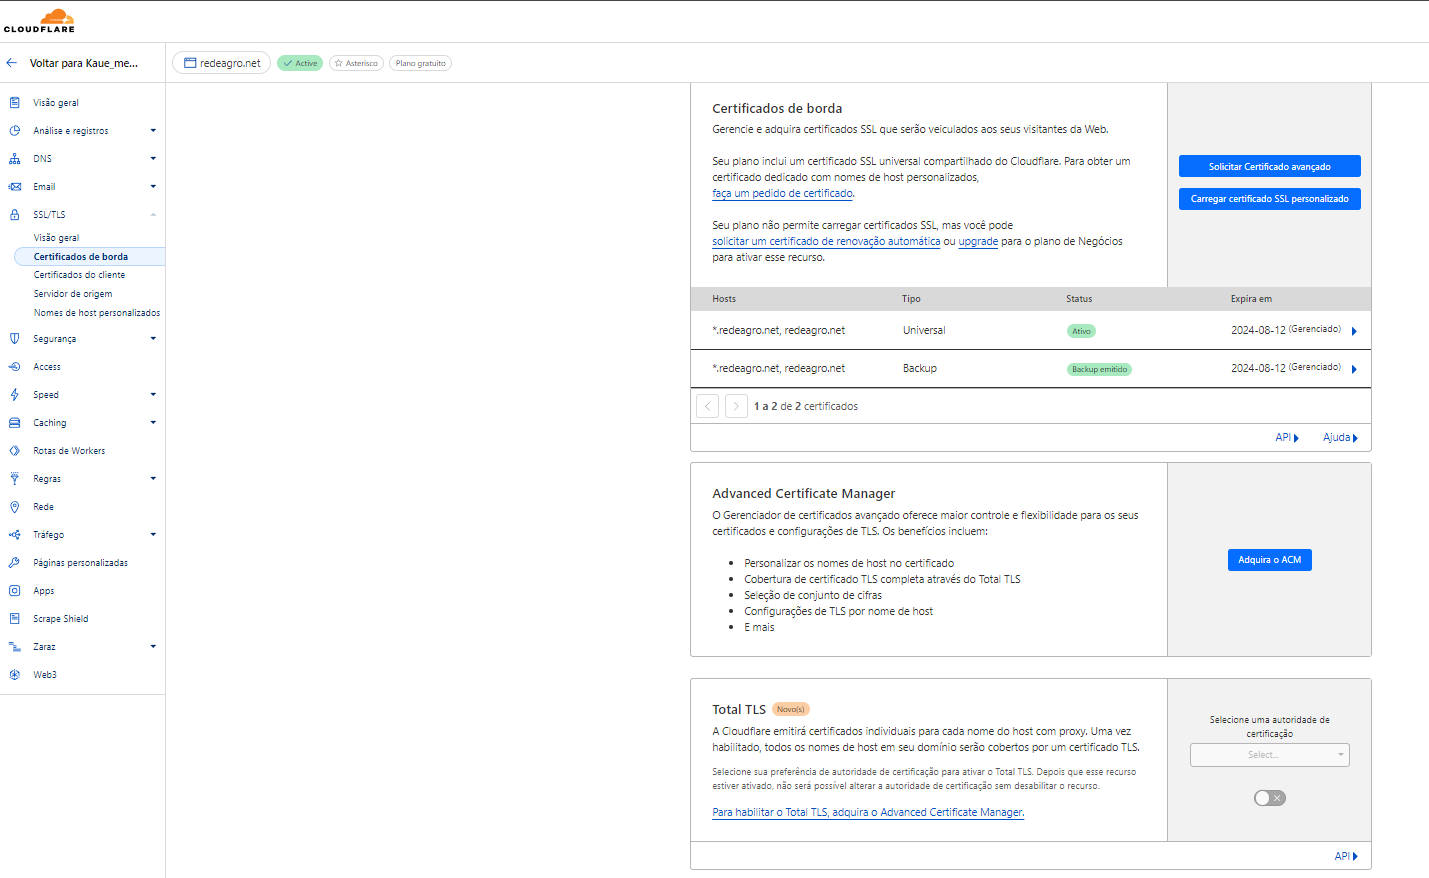
Task: Click the Segurança shield icon
Action: pyautogui.click(x=14, y=339)
